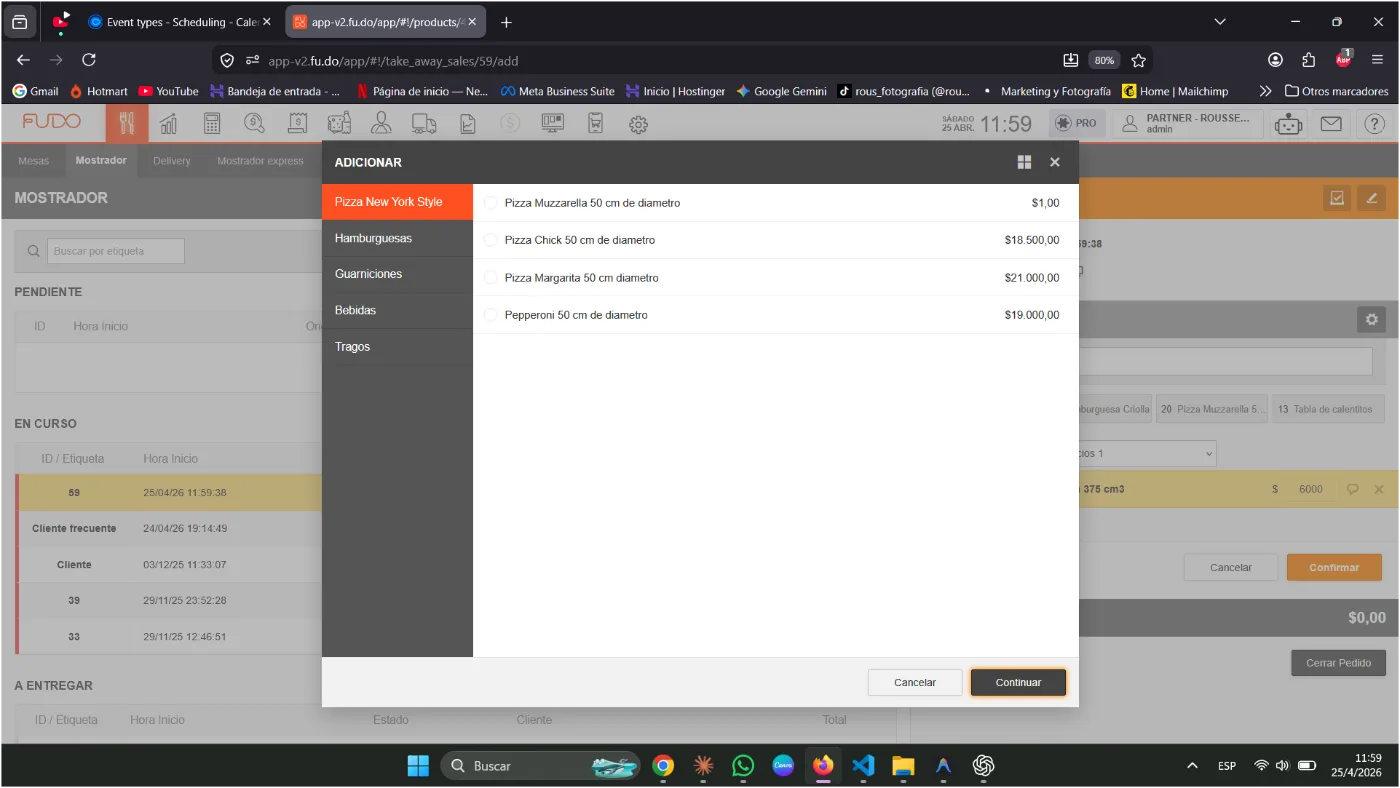The image size is (1400, 788).
Task: Open the monitor screen icon in Fudo toolbar
Action: pyautogui.click(x=553, y=123)
